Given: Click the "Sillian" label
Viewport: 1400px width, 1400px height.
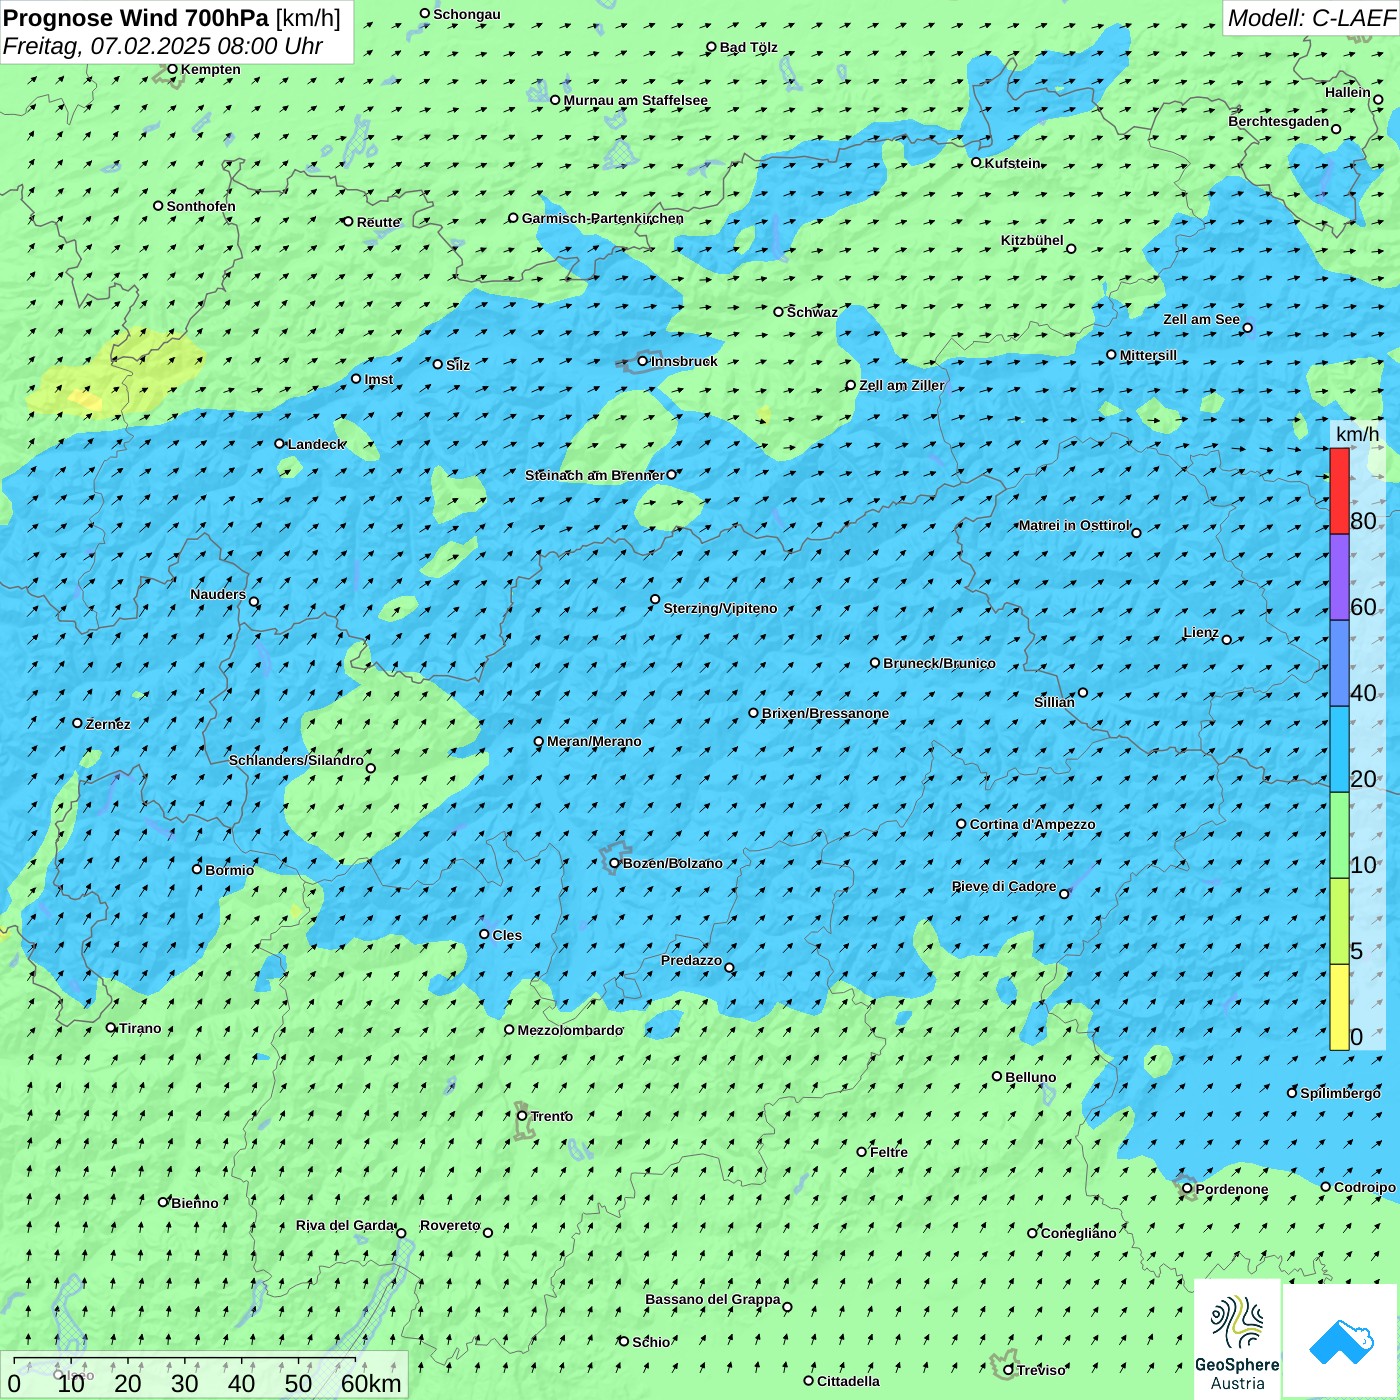Looking at the screenshot, I should [1054, 702].
